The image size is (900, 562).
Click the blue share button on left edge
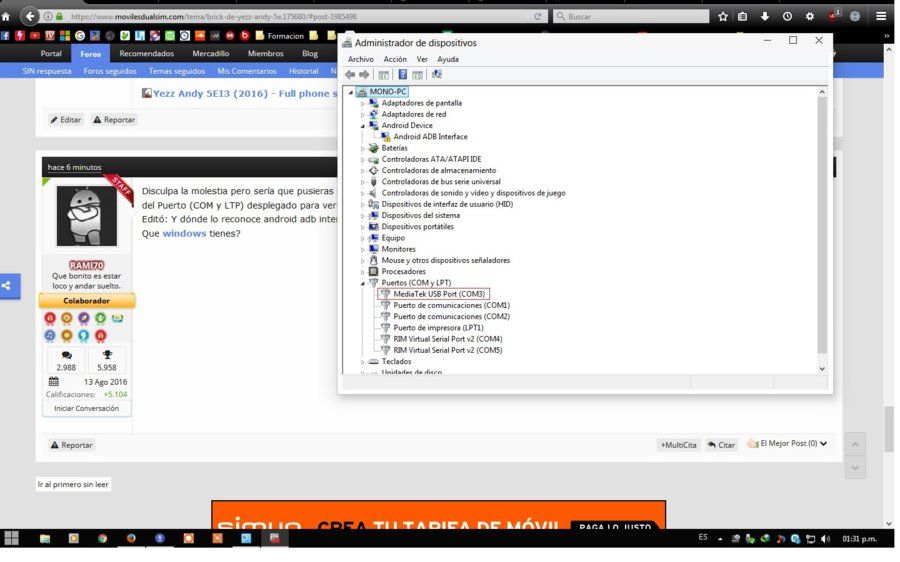click(9, 286)
